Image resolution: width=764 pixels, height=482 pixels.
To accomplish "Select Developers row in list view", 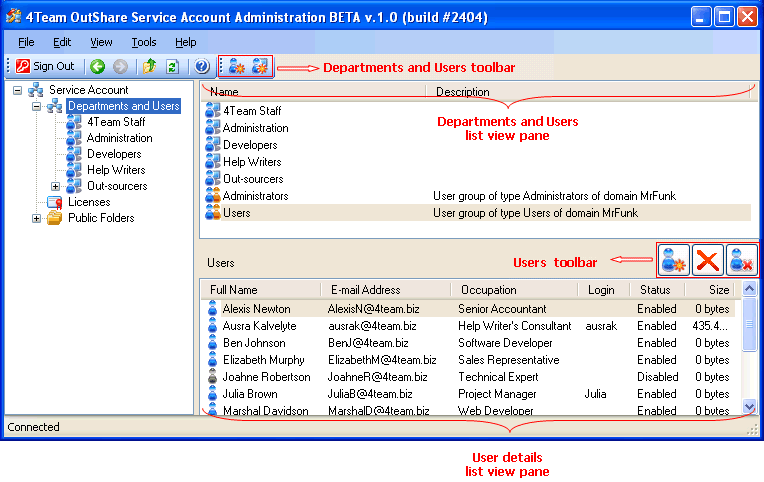I will point(250,145).
